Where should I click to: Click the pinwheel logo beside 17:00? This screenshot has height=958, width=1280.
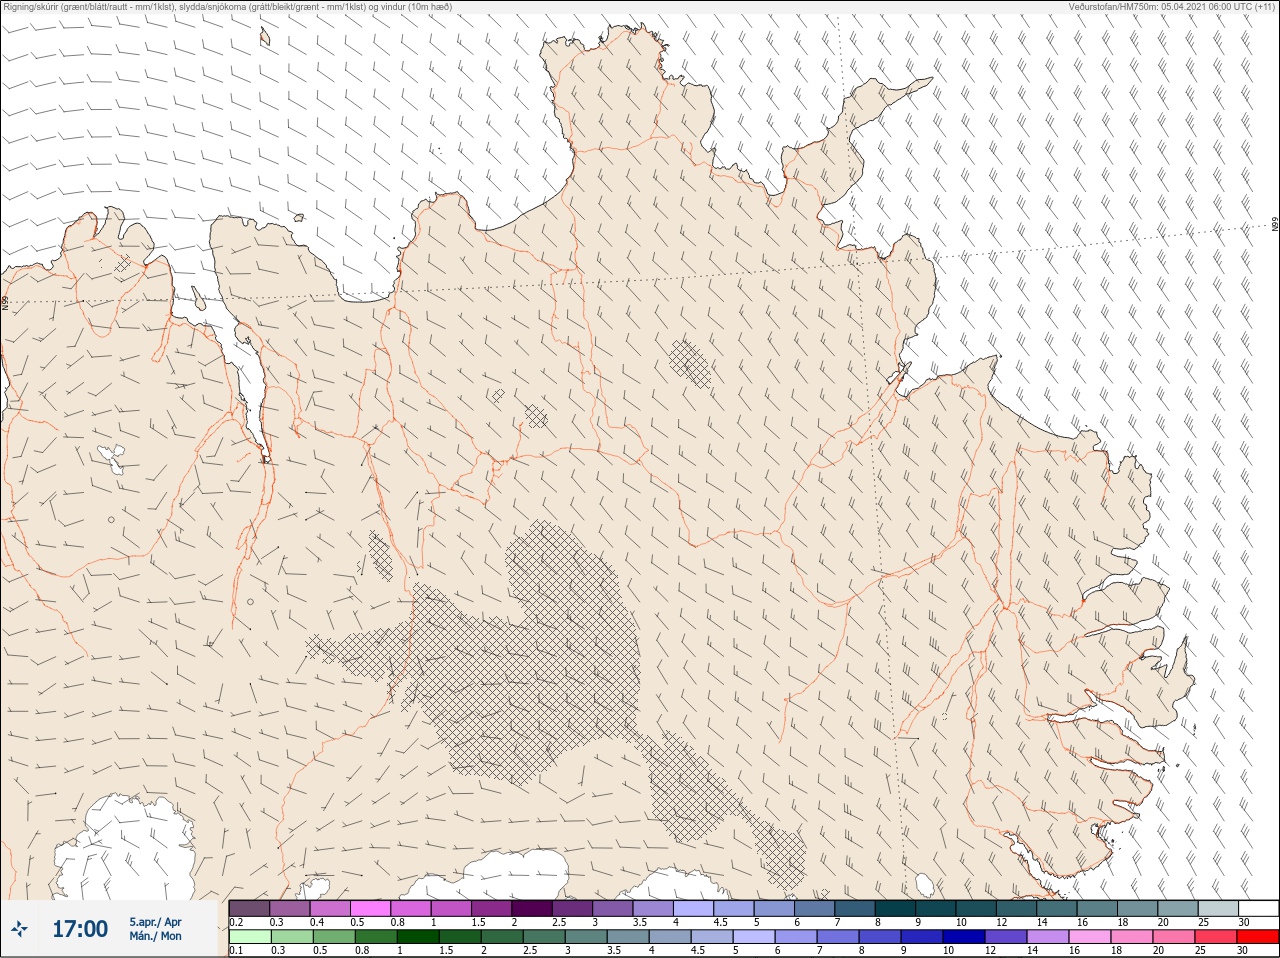point(20,929)
